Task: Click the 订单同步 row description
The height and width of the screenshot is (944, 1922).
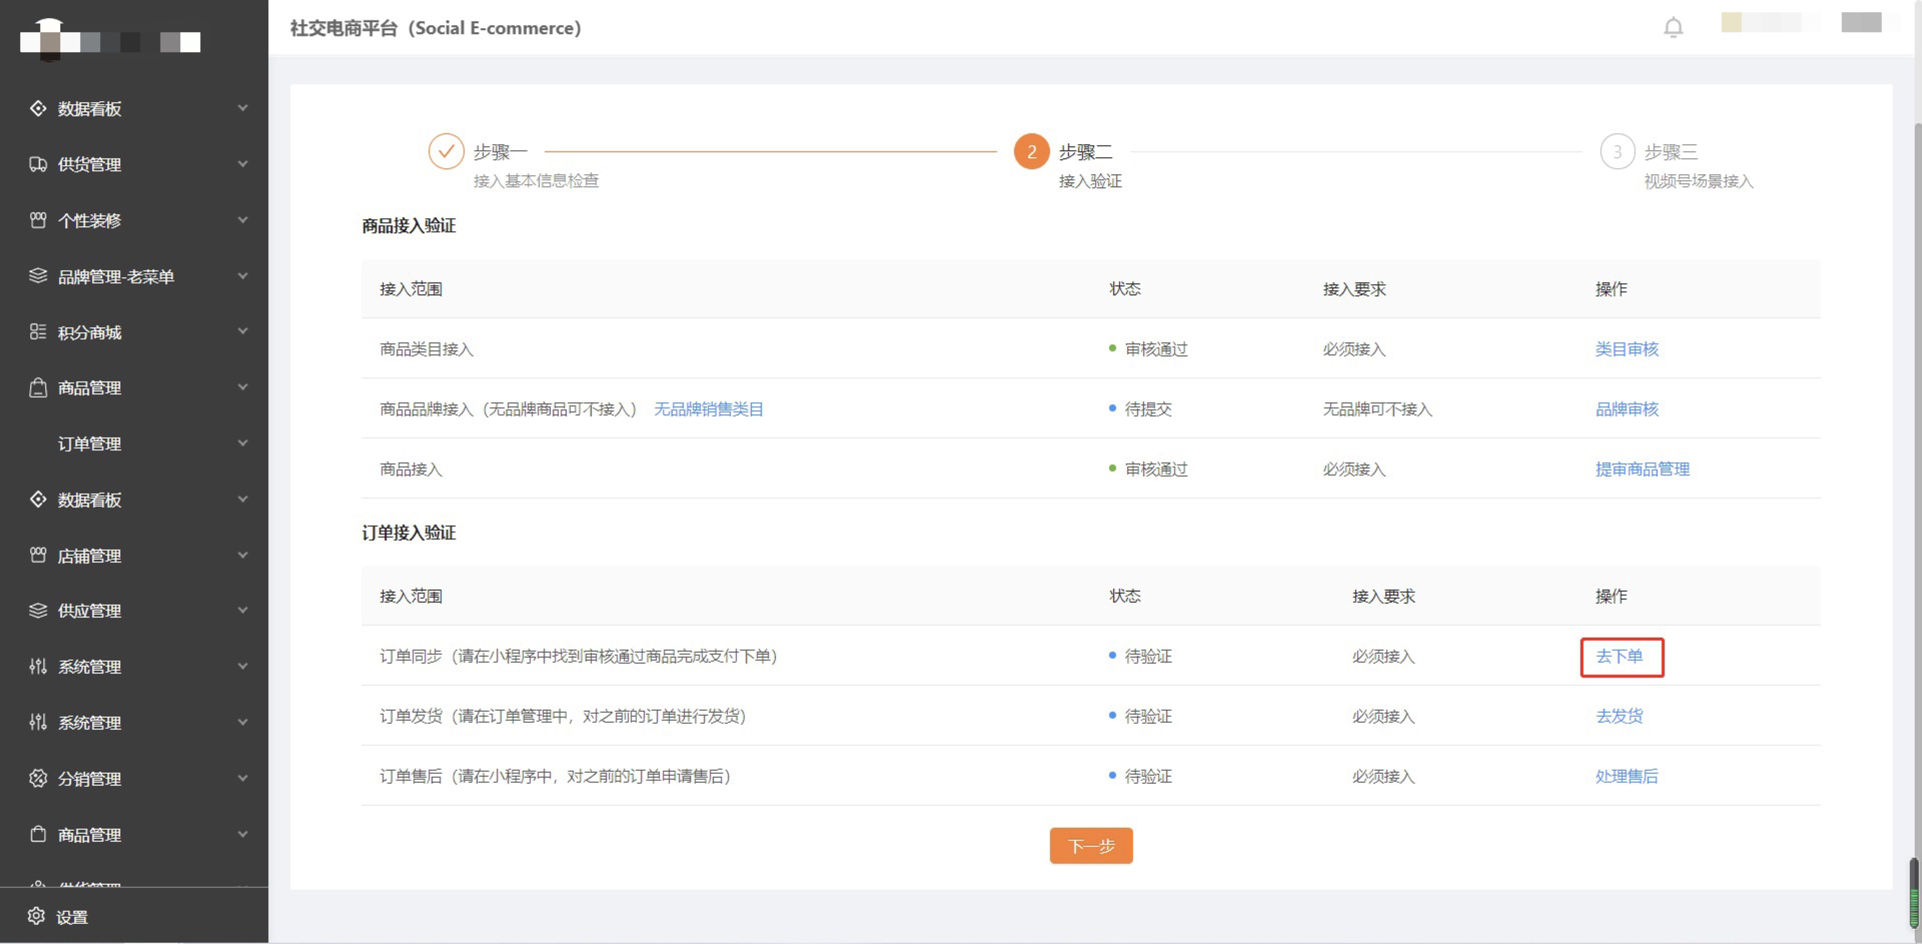Action: [x=578, y=656]
